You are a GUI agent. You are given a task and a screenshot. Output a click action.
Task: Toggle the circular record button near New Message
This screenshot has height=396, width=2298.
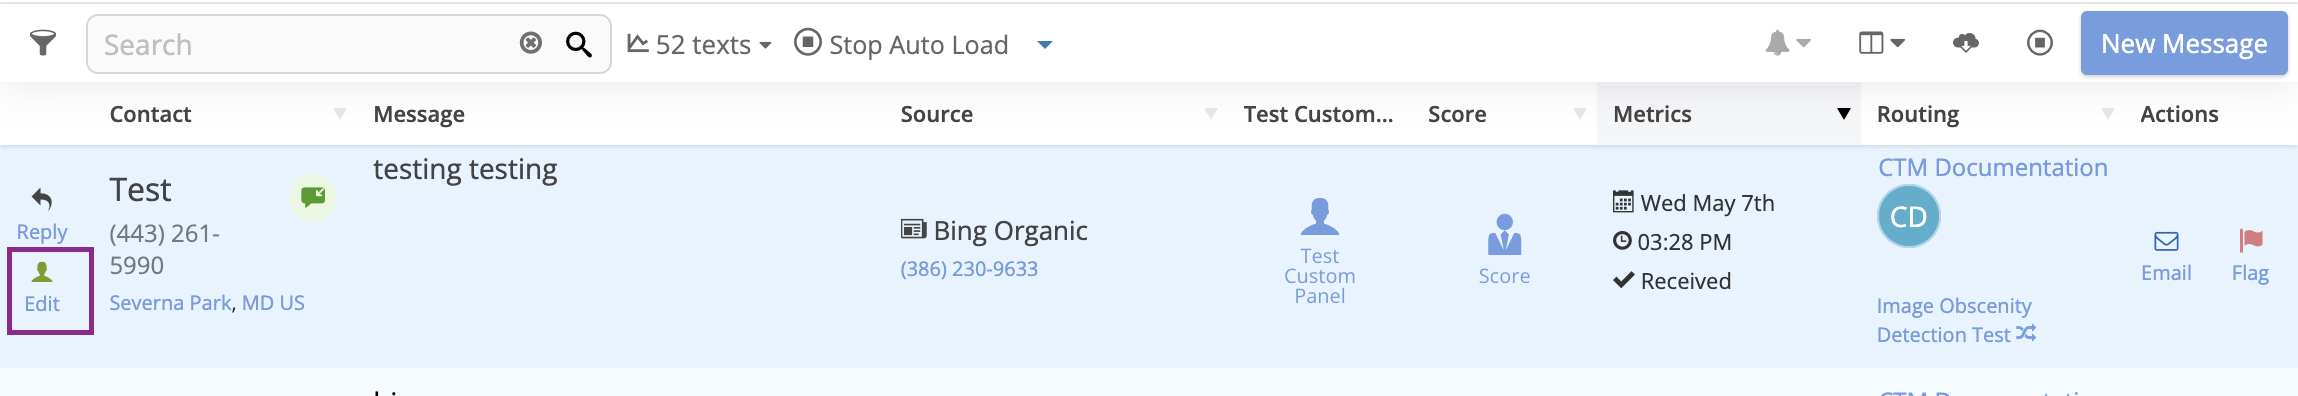click(x=2040, y=43)
